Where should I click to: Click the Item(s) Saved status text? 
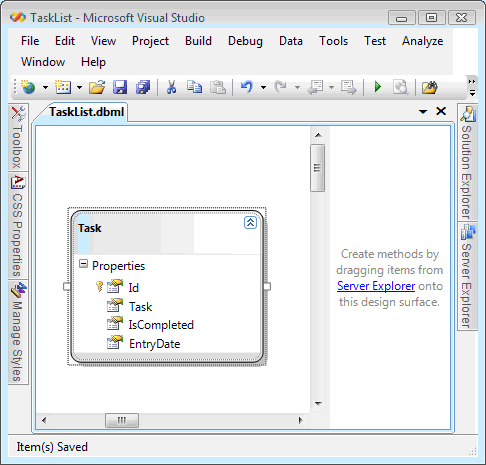click(52, 447)
